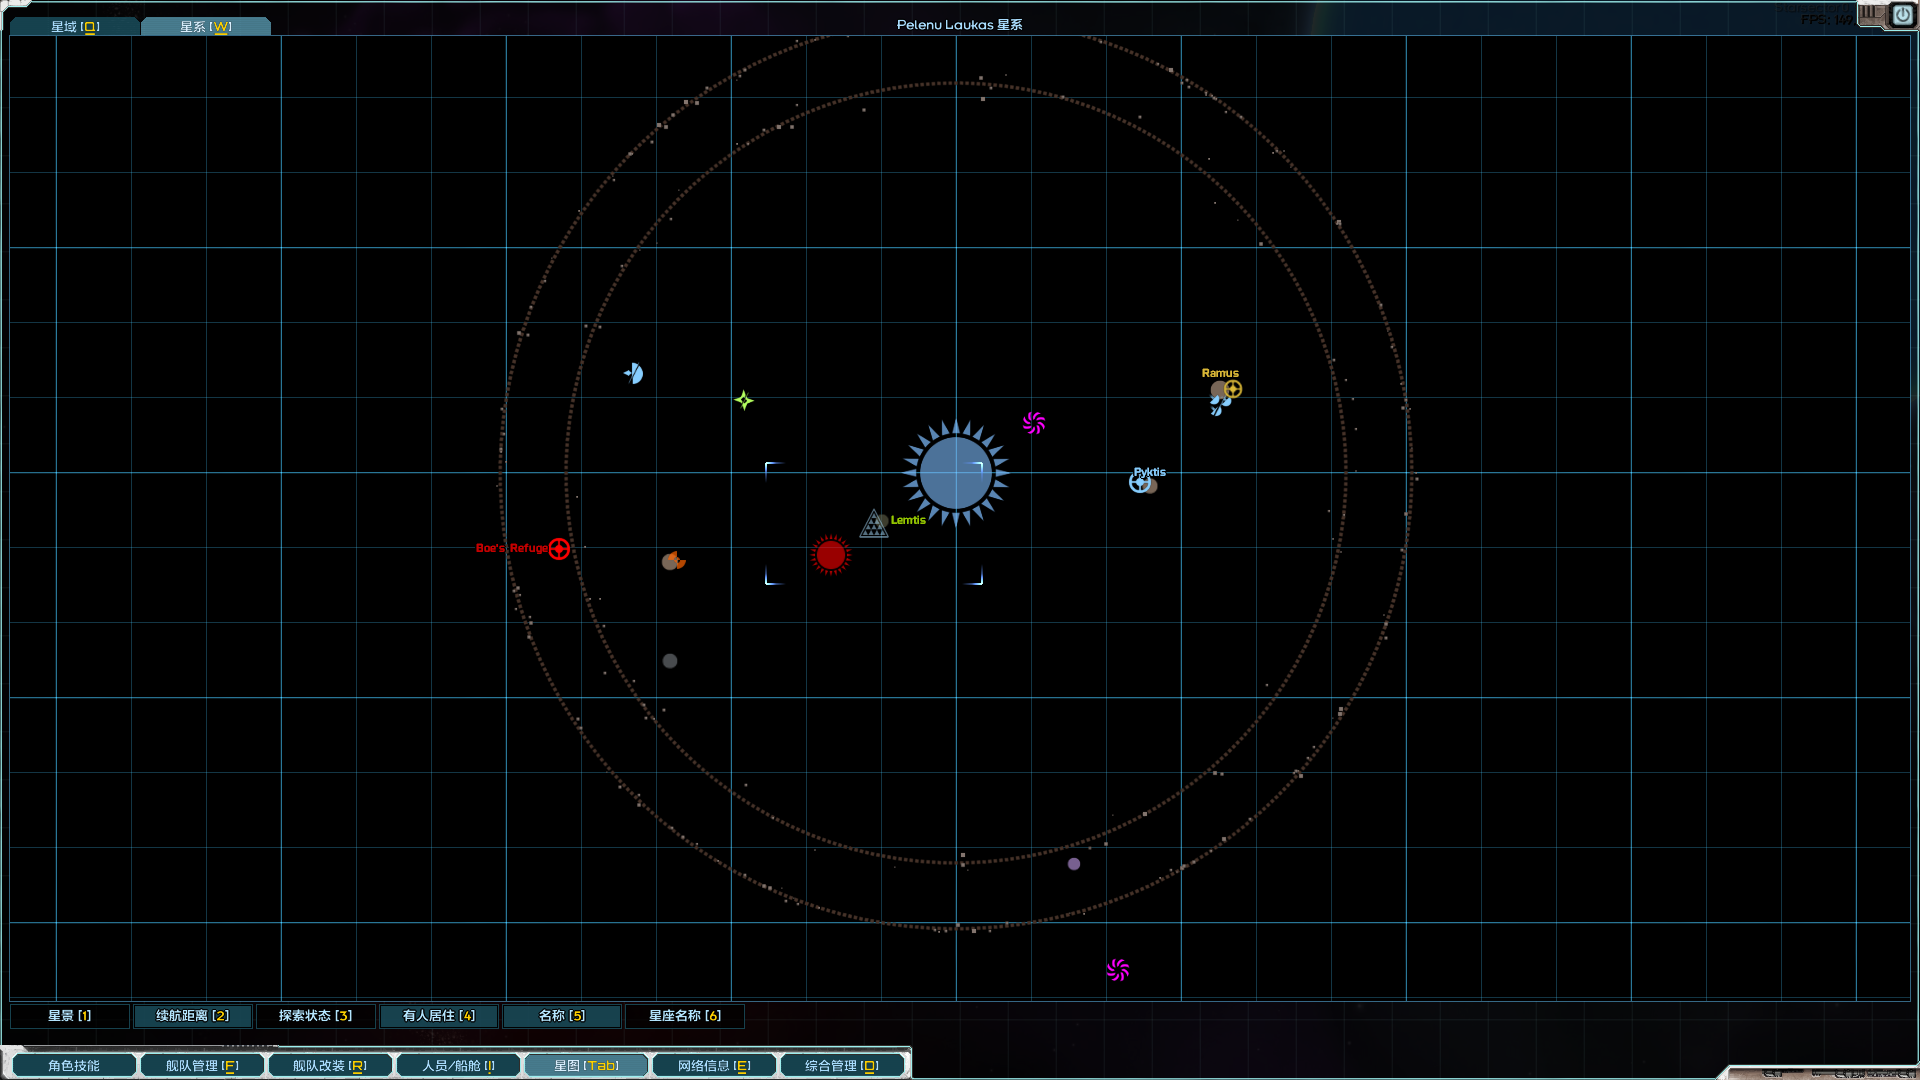
Task: Click the green four-point star marker
Action: 744,400
